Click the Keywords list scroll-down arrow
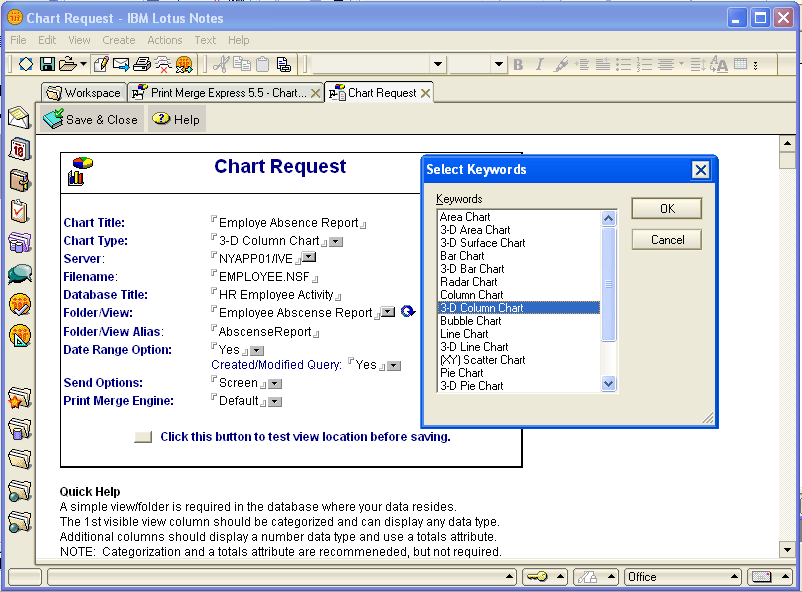 pyautogui.click(x=608, y=384)
